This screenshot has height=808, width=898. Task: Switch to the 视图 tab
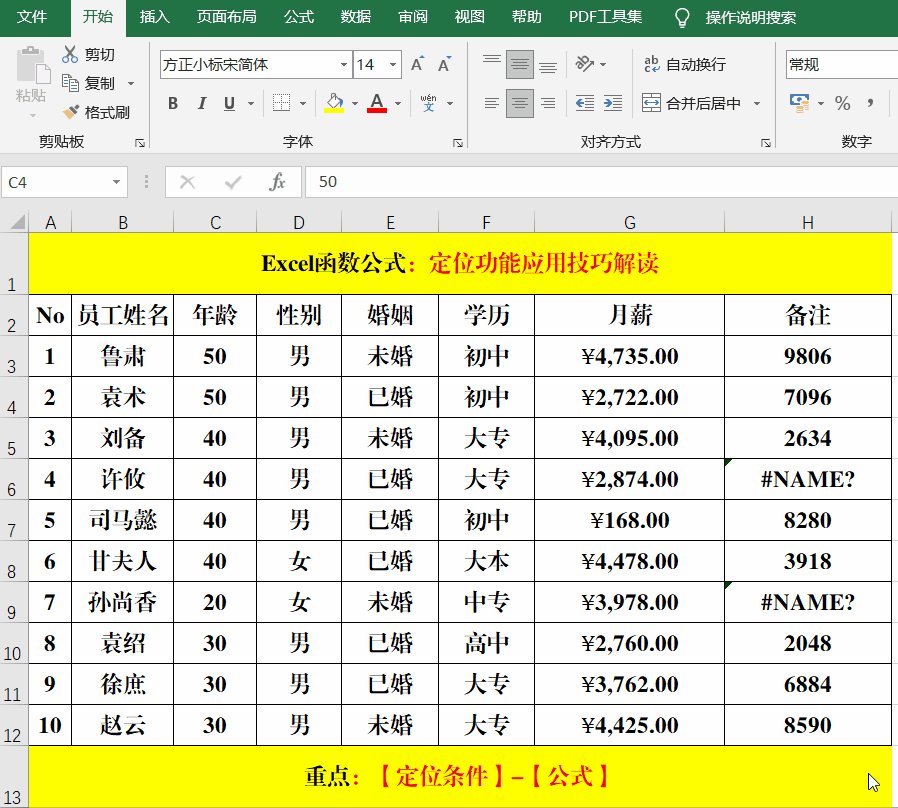[x=470, y=17]
